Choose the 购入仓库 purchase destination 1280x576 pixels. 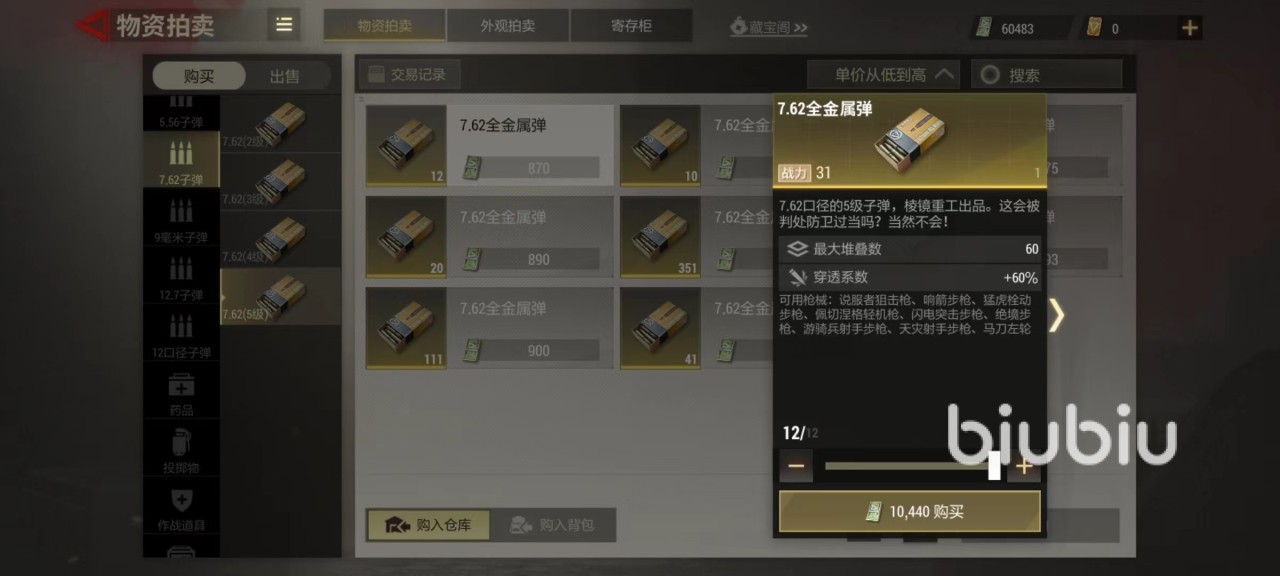[429, 525]
